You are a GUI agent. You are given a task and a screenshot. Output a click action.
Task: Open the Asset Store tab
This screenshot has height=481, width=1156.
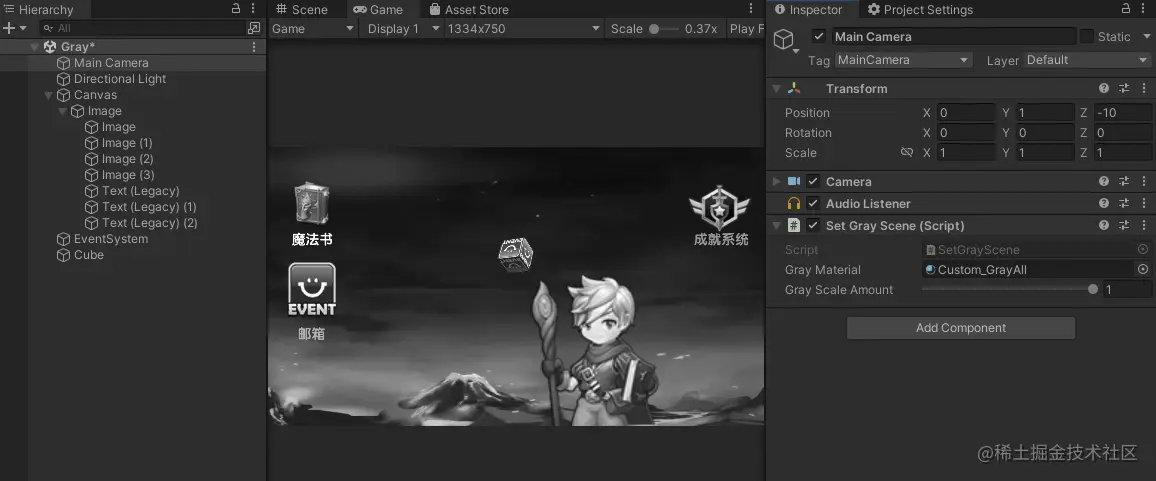pyautogui.click(x=469, y=10)
